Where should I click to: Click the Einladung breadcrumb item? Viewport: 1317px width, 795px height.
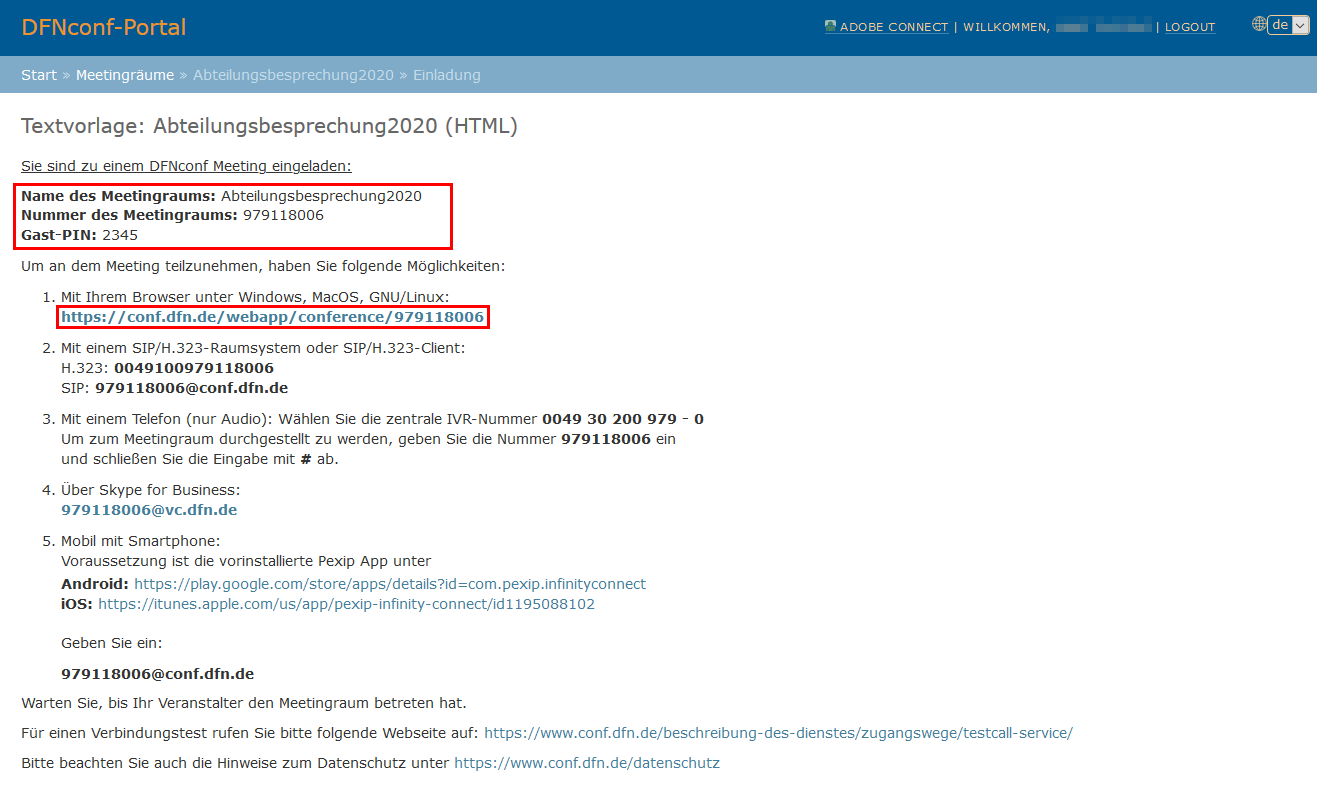tap(447, 75)
